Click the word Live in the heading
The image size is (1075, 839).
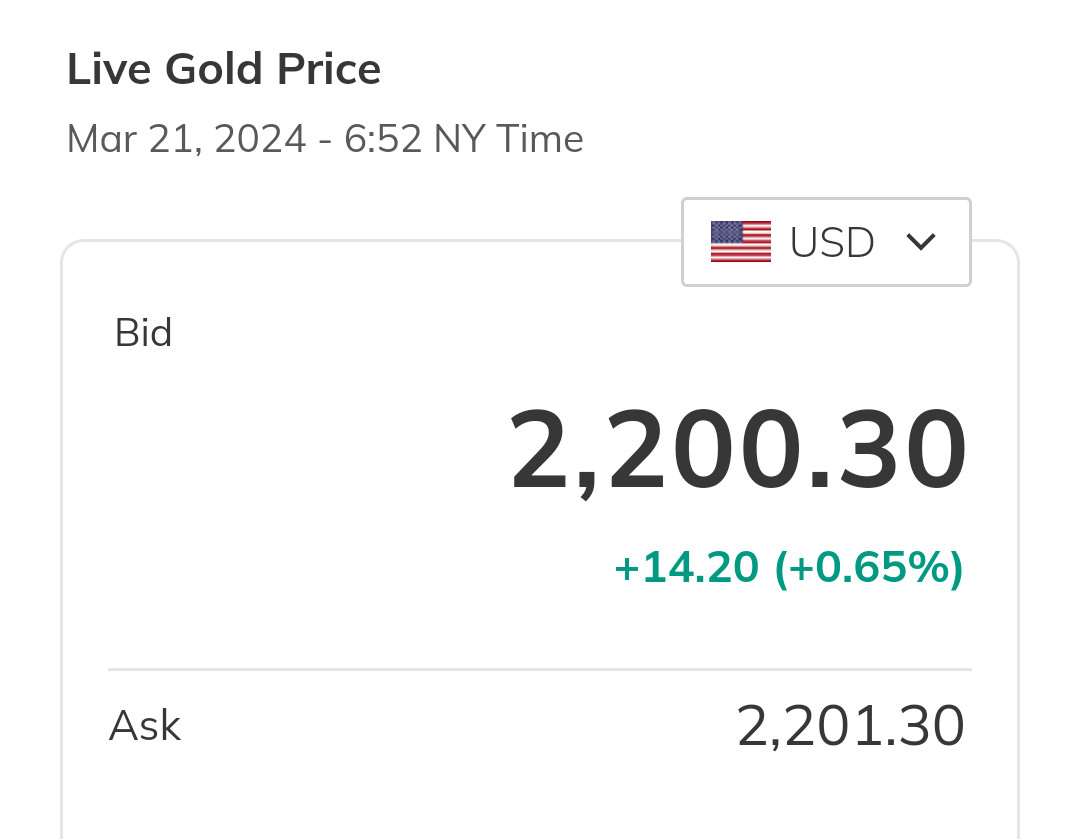pos(109,70)
